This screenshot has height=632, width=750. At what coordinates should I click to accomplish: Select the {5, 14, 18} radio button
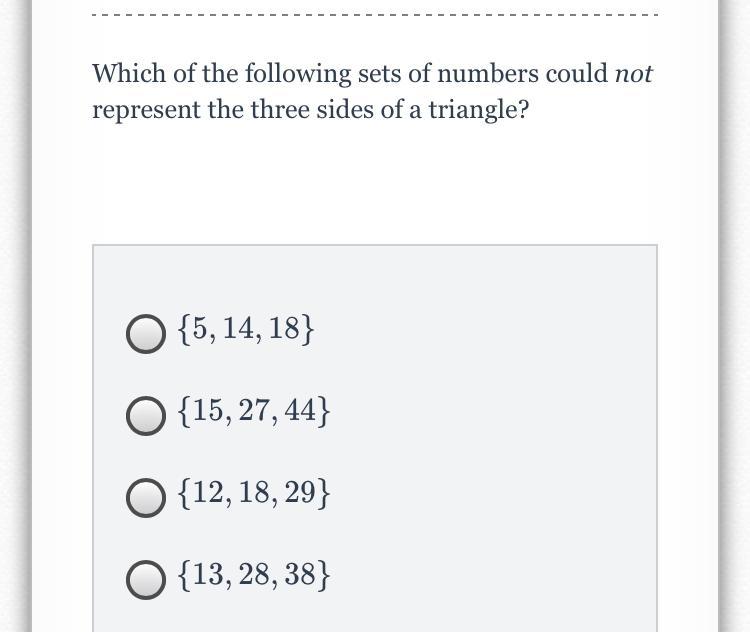point(146,334)
